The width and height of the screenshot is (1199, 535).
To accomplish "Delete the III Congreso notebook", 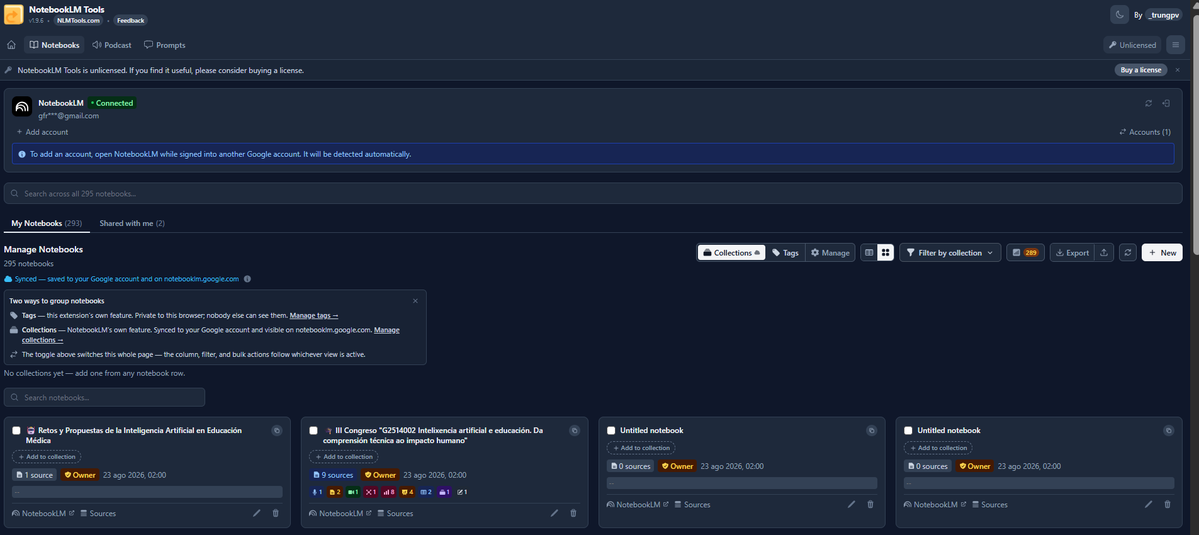I will pyautogui.click(x=574, y=513).
